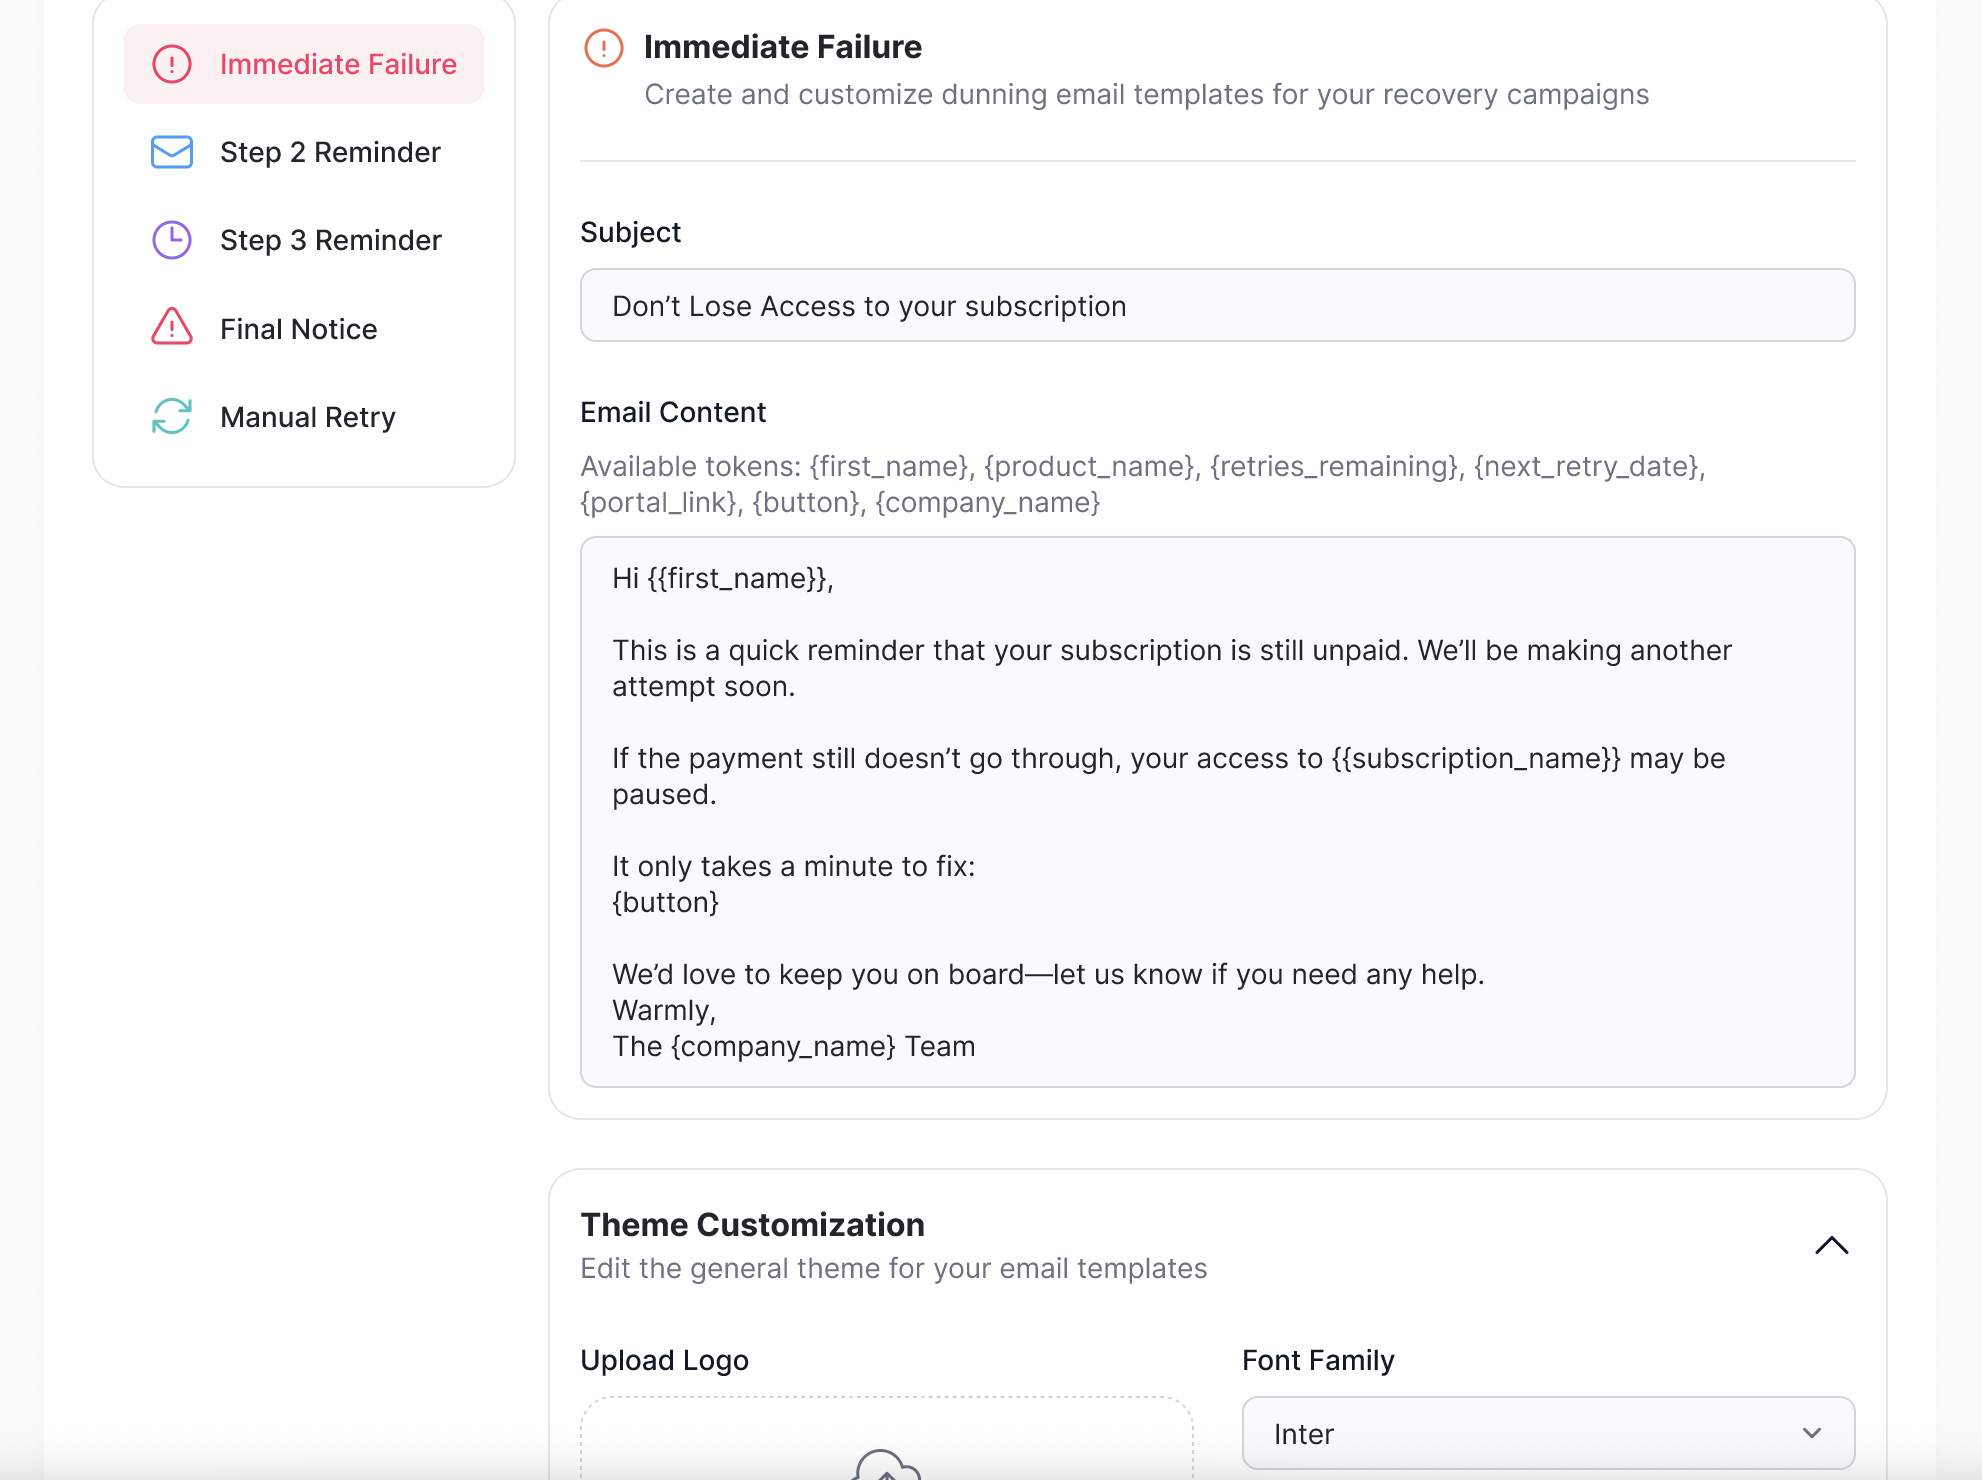The height and width of the screenshot is (1480, 1982).
Task: Collapse the Theme Customization section chevron
Action: coord(1832,1245)
